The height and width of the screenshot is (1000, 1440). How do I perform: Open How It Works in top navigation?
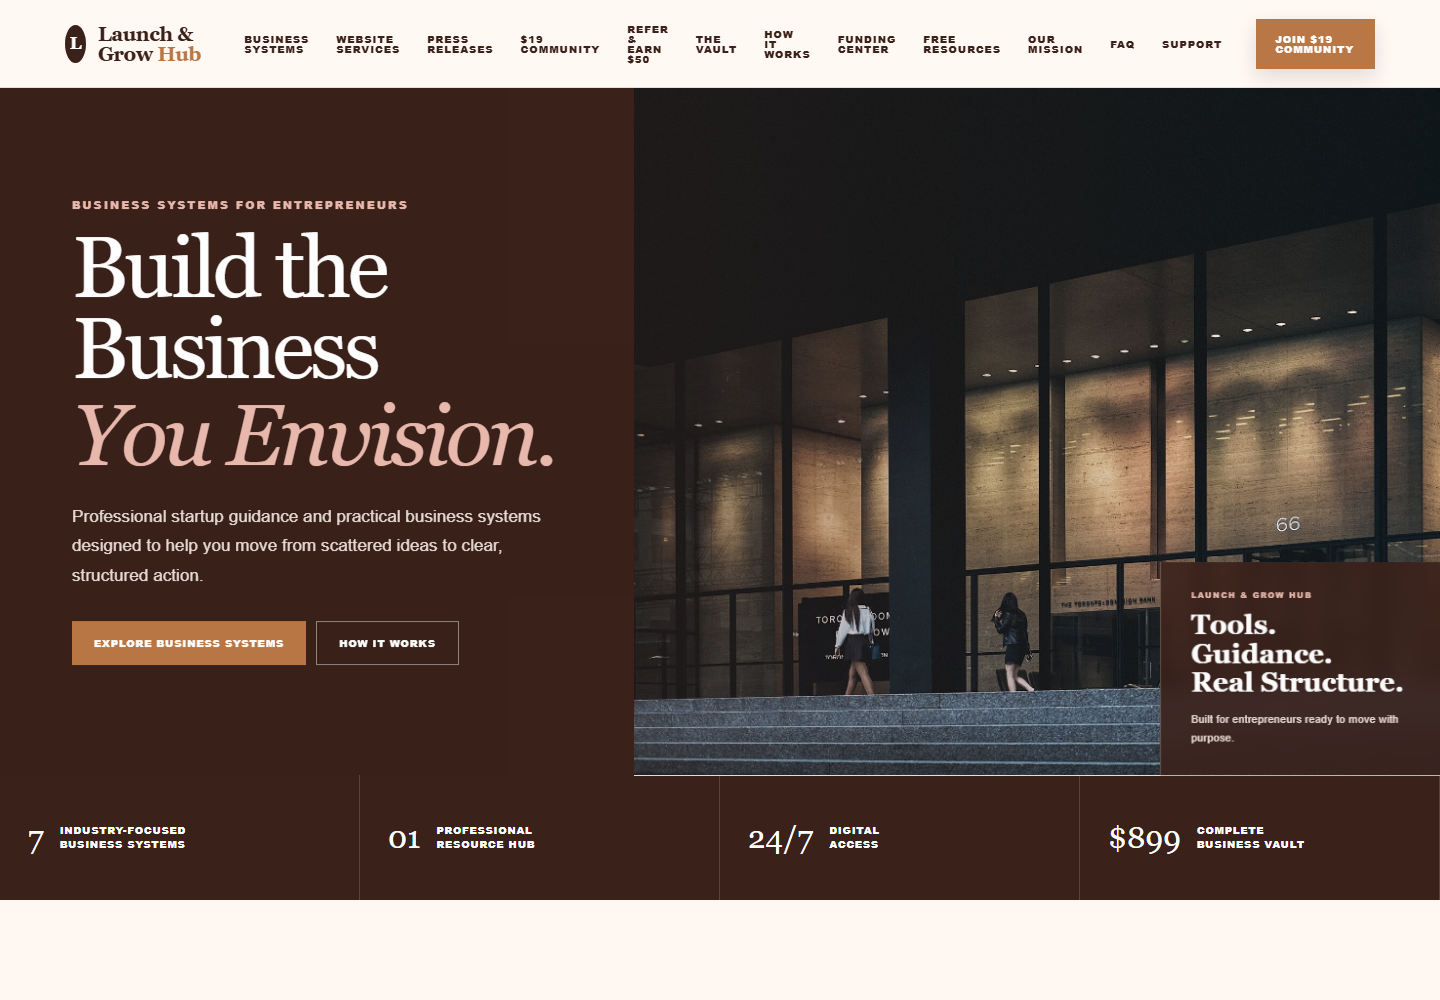tap(787, 44)
